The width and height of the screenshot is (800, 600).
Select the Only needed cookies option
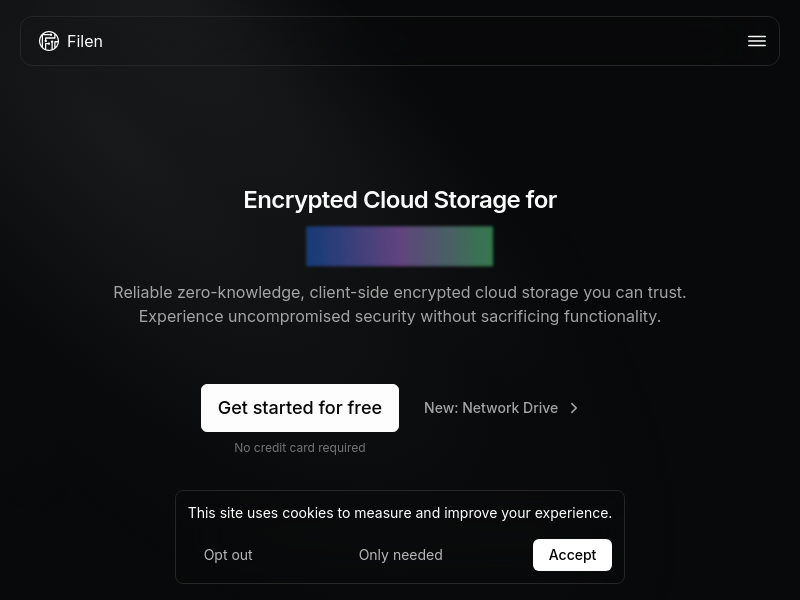point(401,555)
